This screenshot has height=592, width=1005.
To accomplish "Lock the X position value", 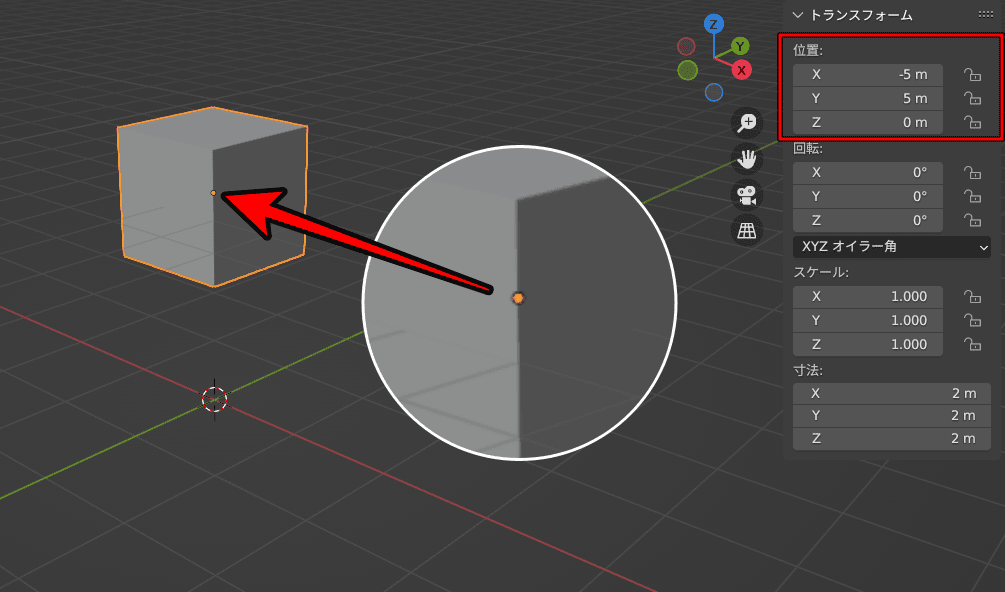I will click(x=972, y=74).
